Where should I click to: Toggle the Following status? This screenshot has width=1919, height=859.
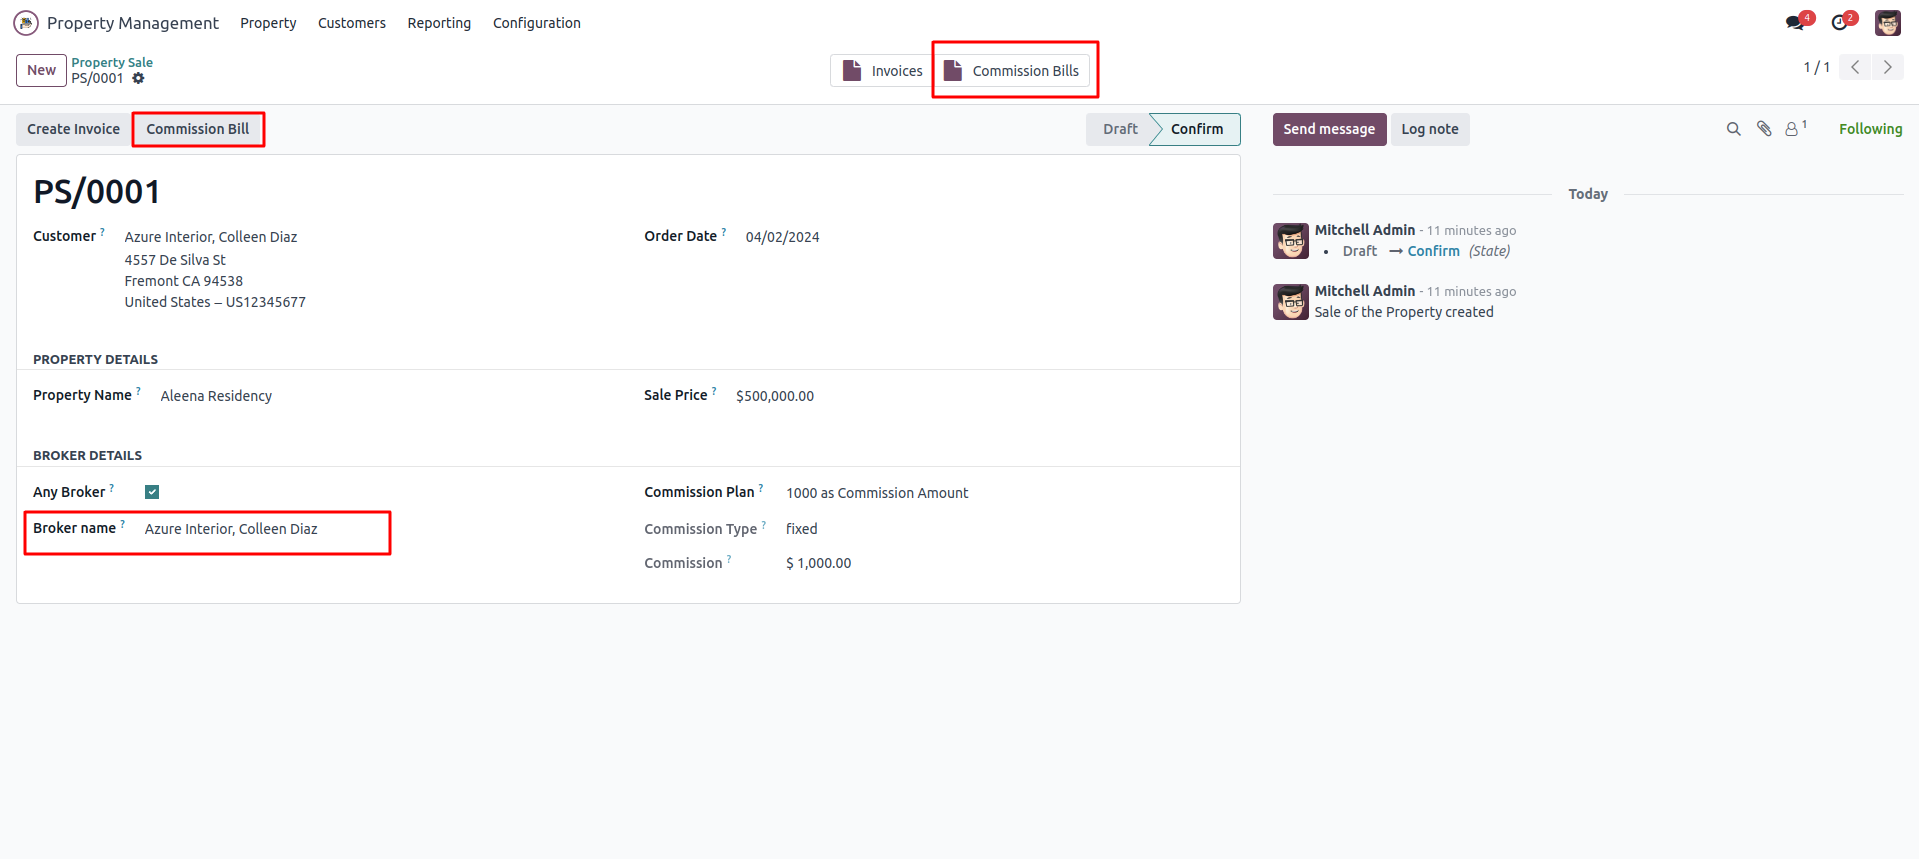click(1870, 129)
